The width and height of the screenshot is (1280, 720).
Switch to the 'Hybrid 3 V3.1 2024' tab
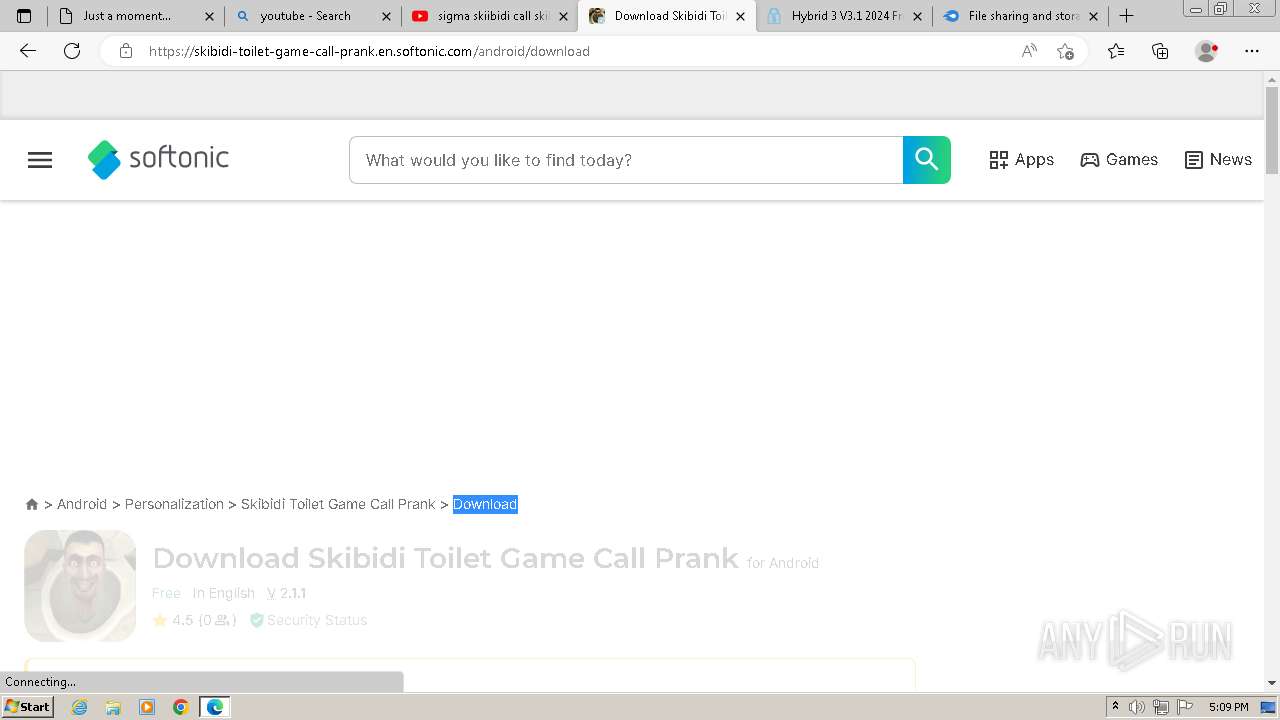click(x=843, y=16)
